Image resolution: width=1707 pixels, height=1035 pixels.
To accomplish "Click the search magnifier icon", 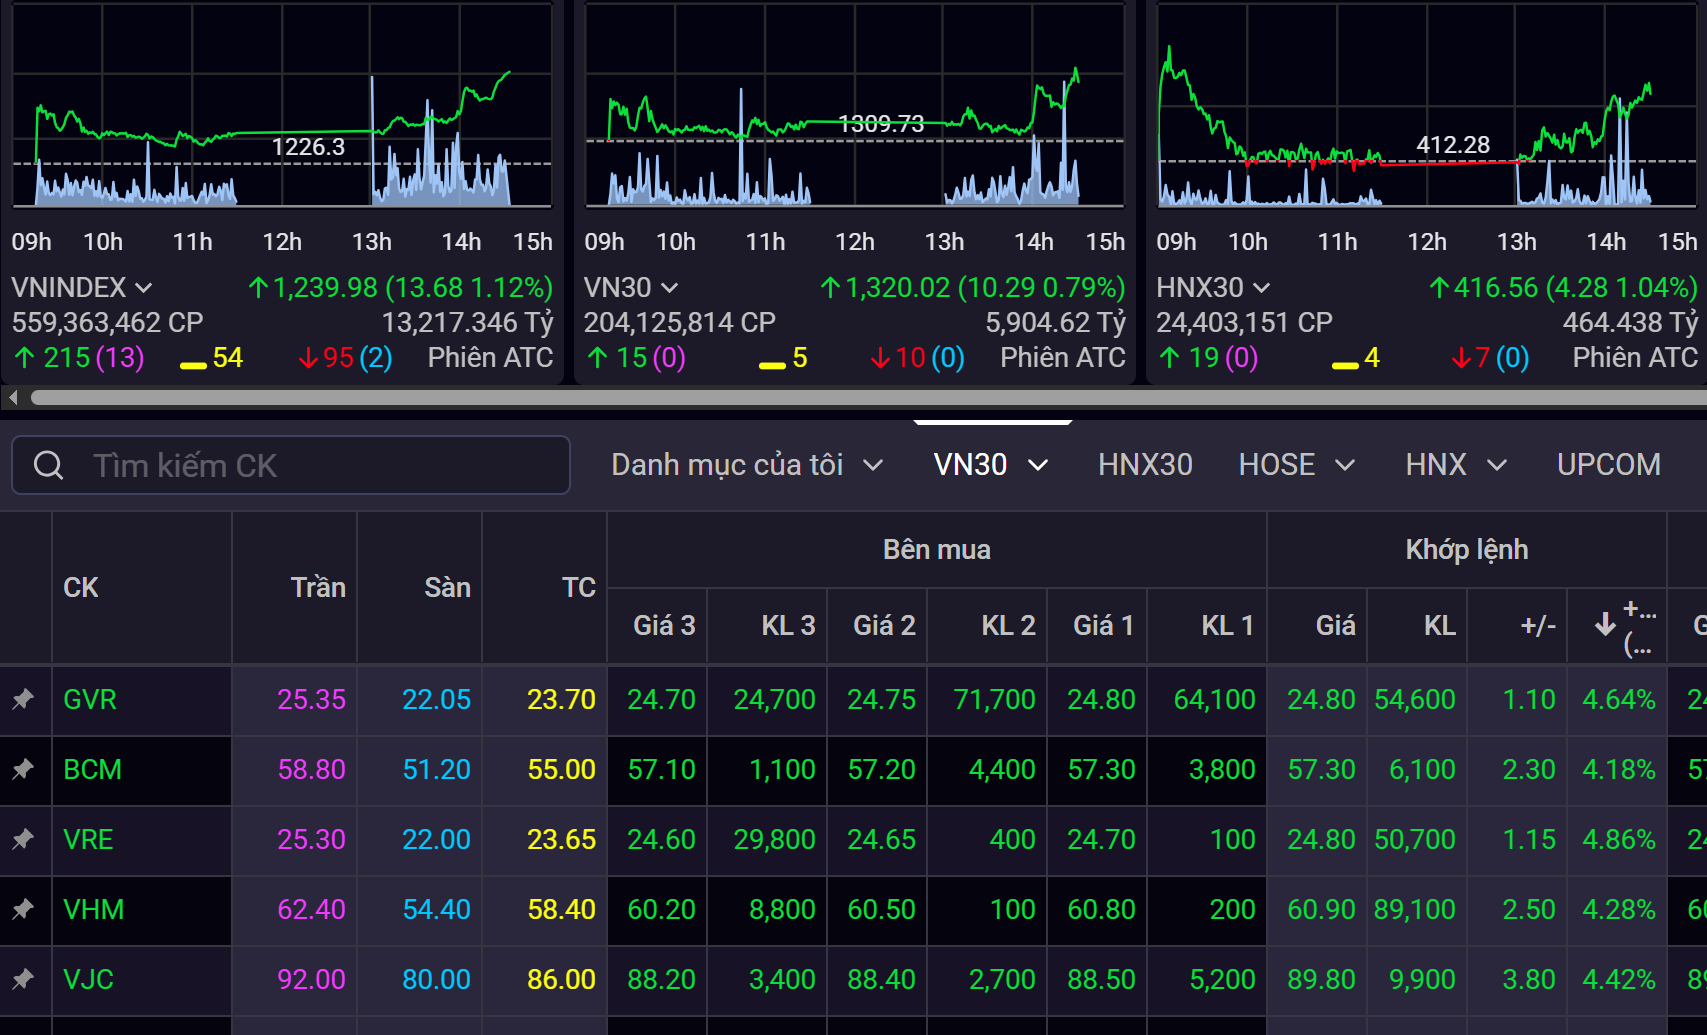I will click(48, 465).
